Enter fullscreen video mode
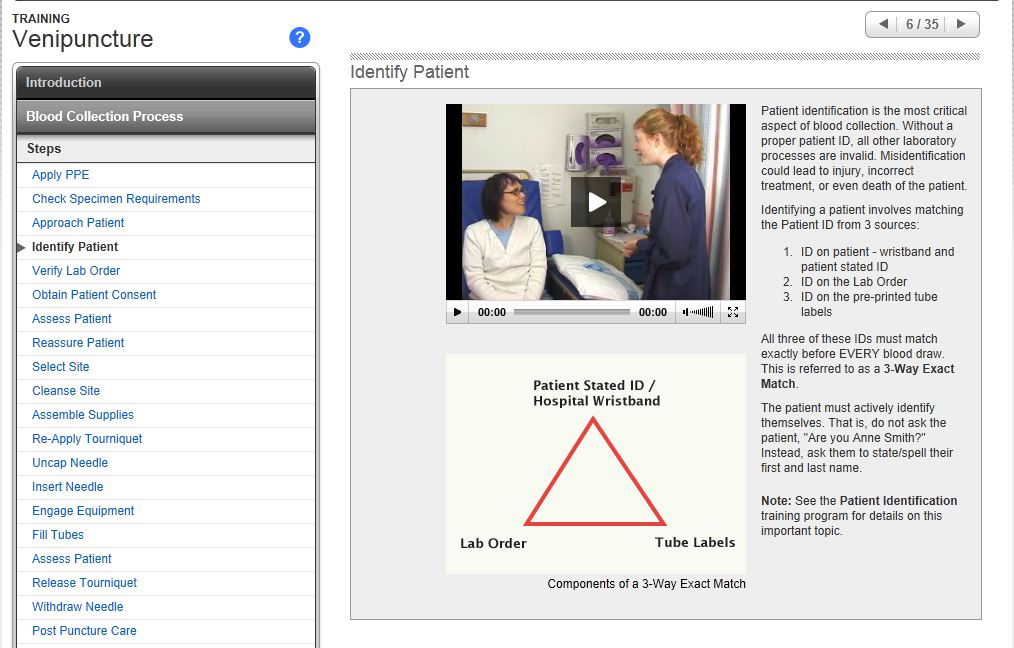Viewport: 1014px width, 648px height. pyautogui.click(x=733, y=312)
